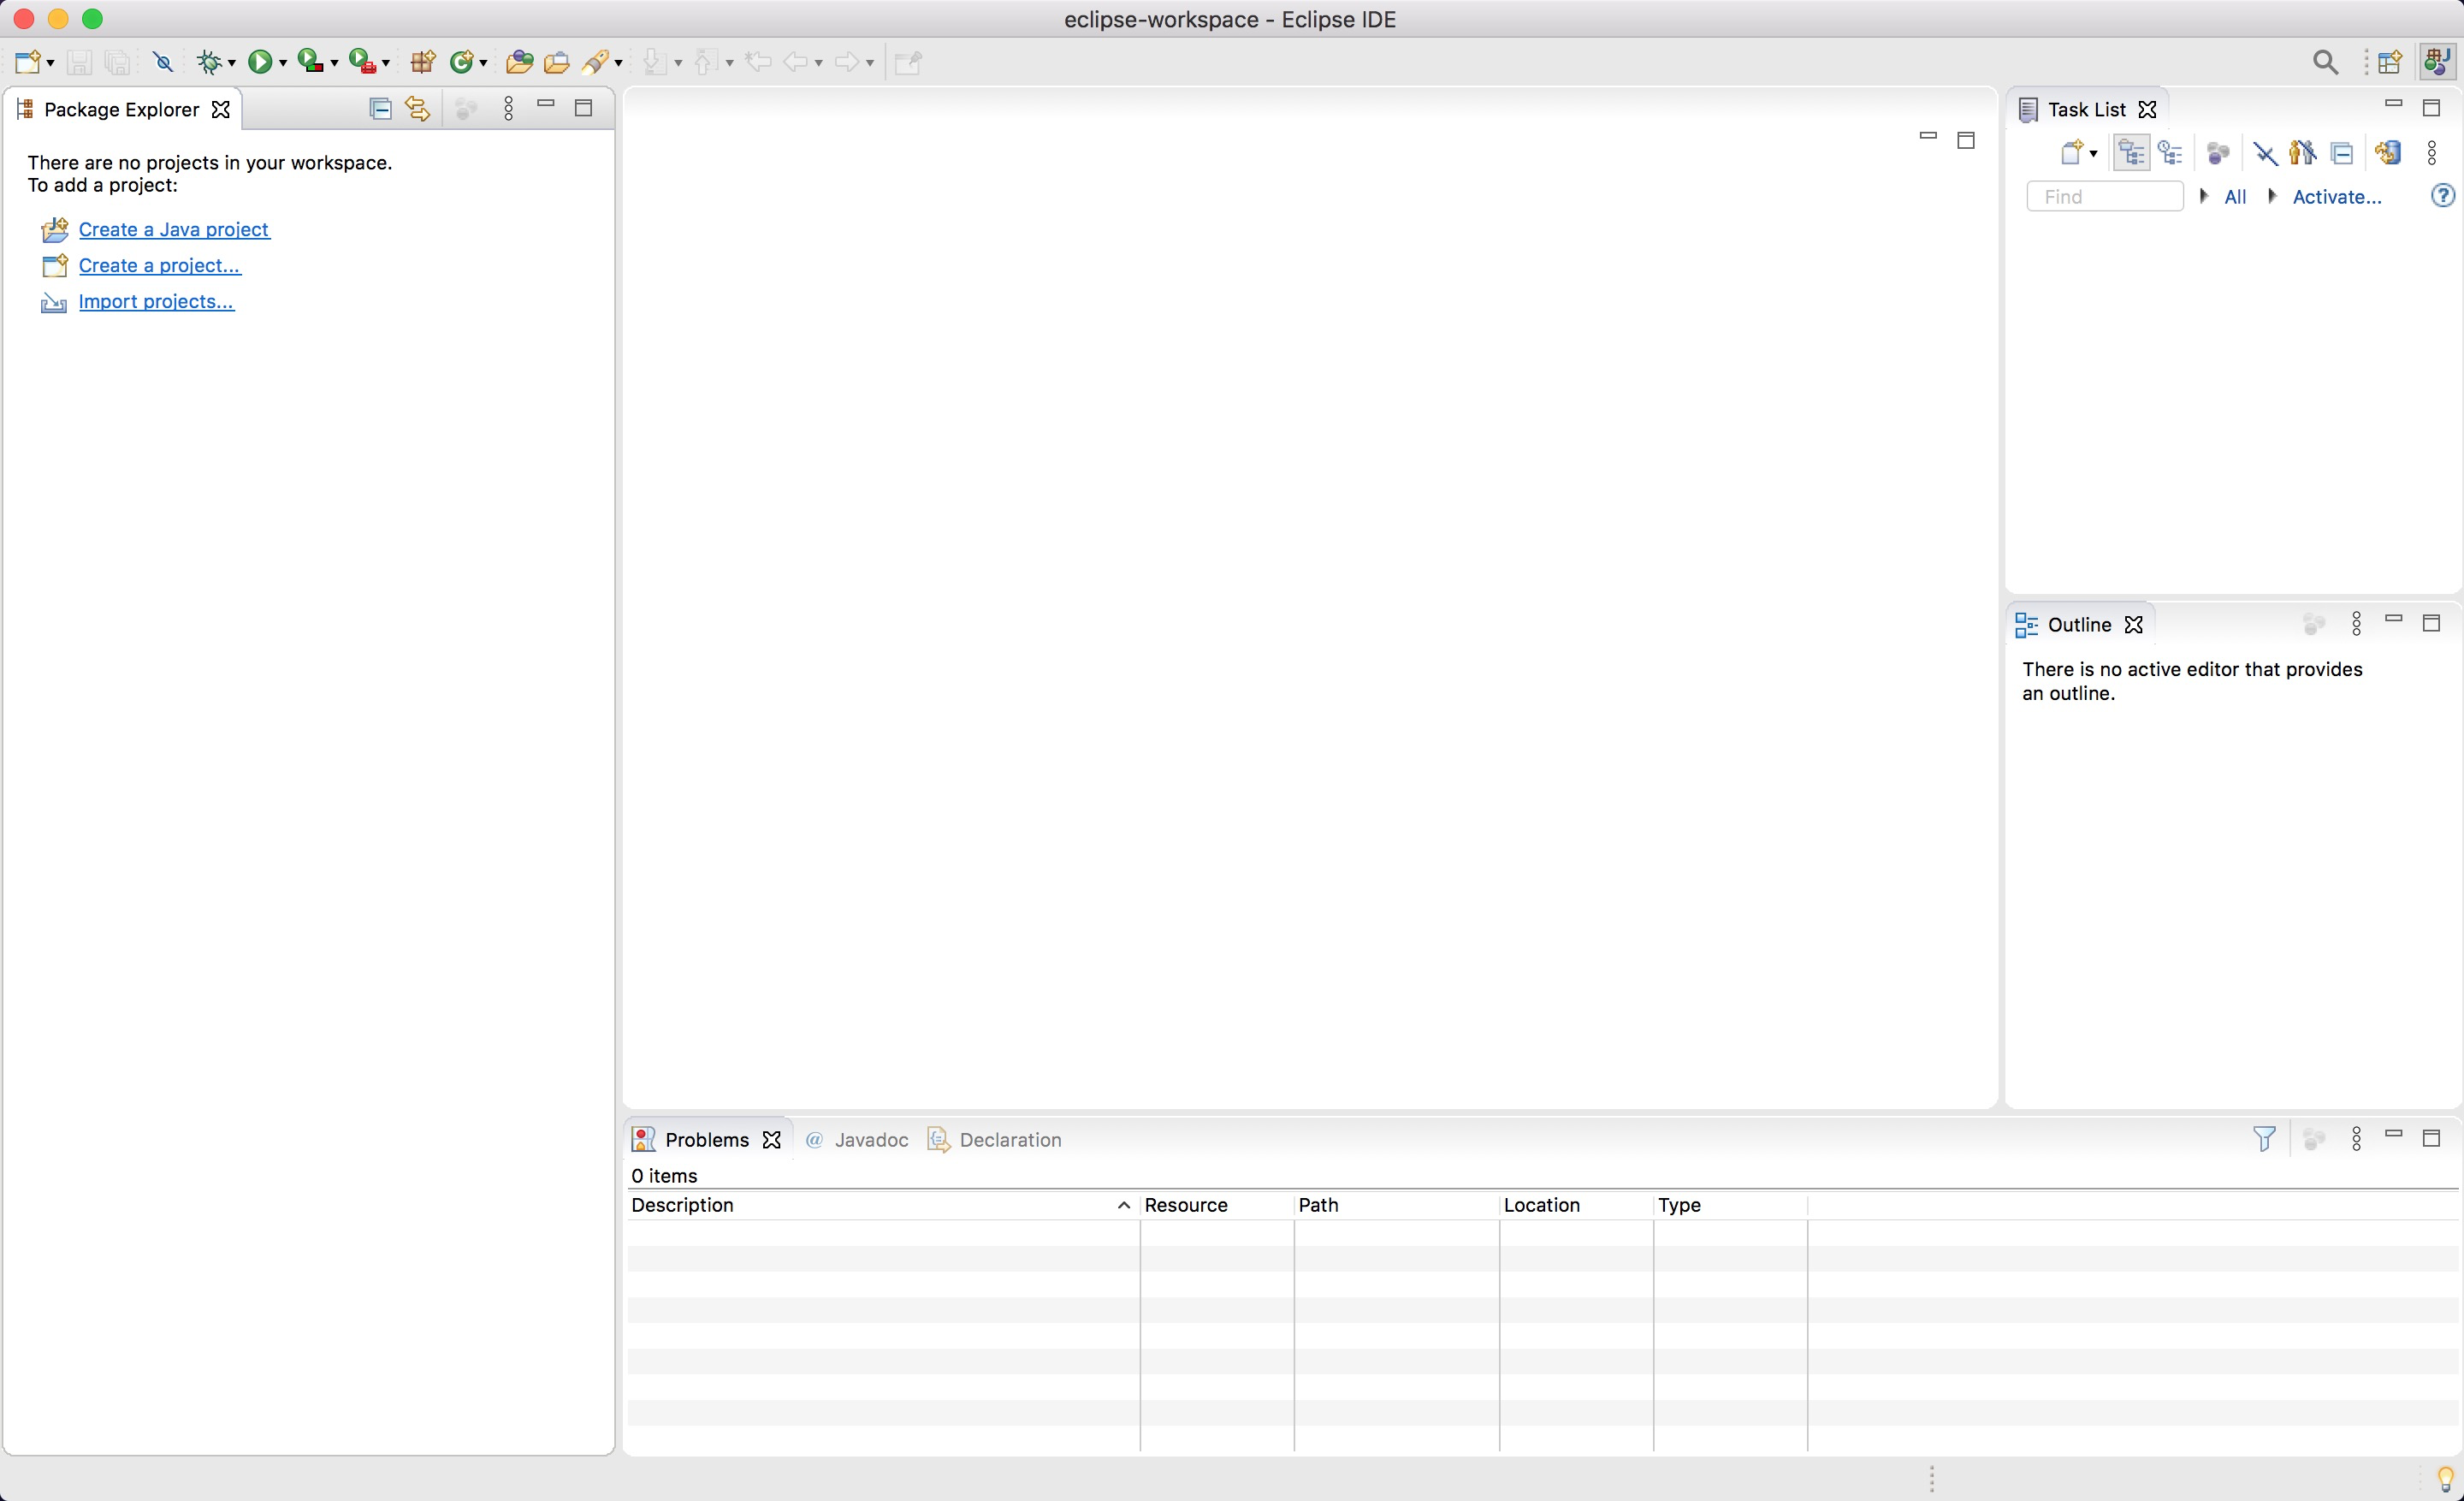This screenshot has height=1501, width=2464.
Task: Expand the Run configurations dropdown arrow
Action: click(x=283, y=64)
